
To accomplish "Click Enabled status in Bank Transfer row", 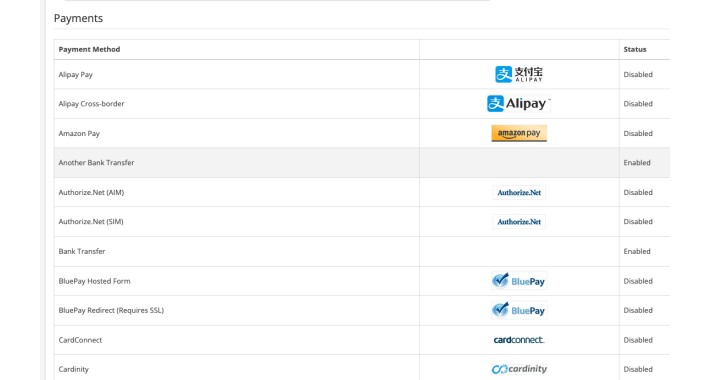I will [x=637, y=251].
